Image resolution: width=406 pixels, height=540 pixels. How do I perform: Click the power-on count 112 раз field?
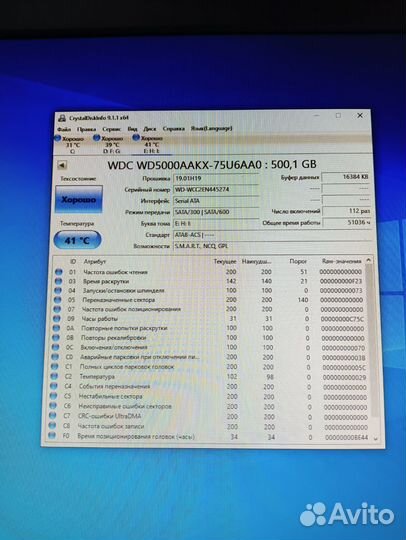pyautogui.click(x=347, y=211)
